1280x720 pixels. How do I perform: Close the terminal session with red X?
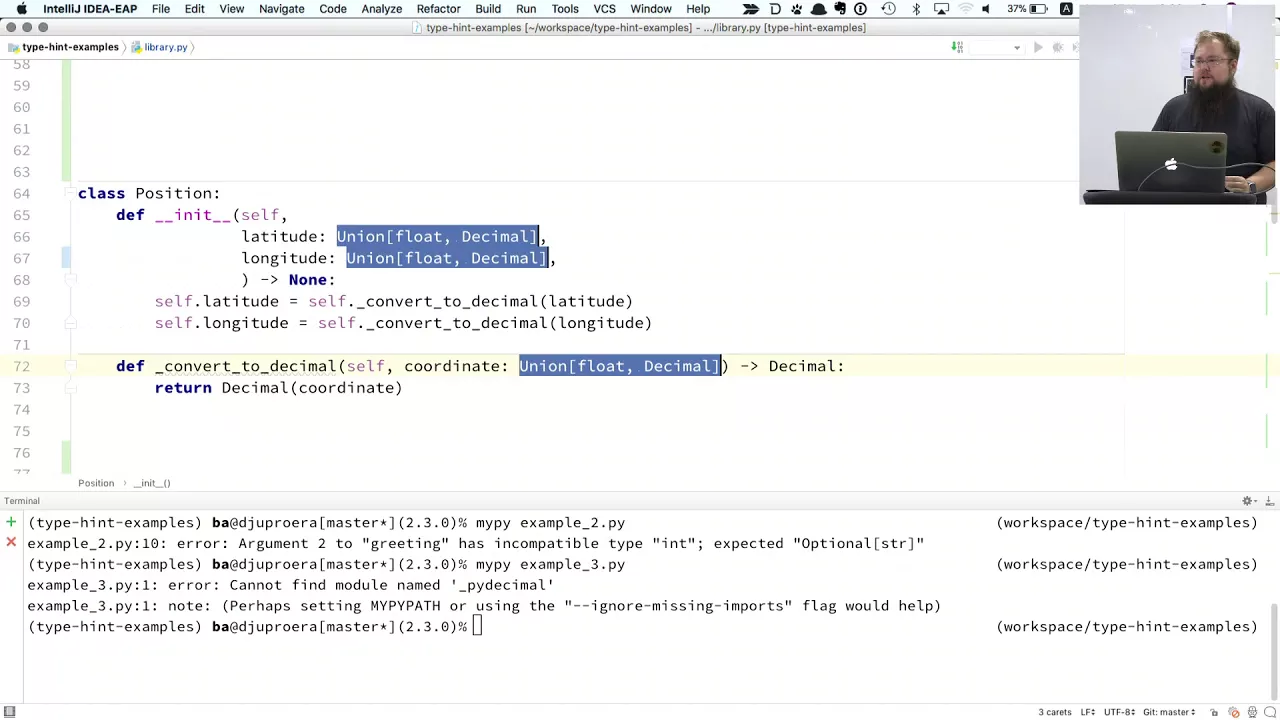click(x=11, y=542)
